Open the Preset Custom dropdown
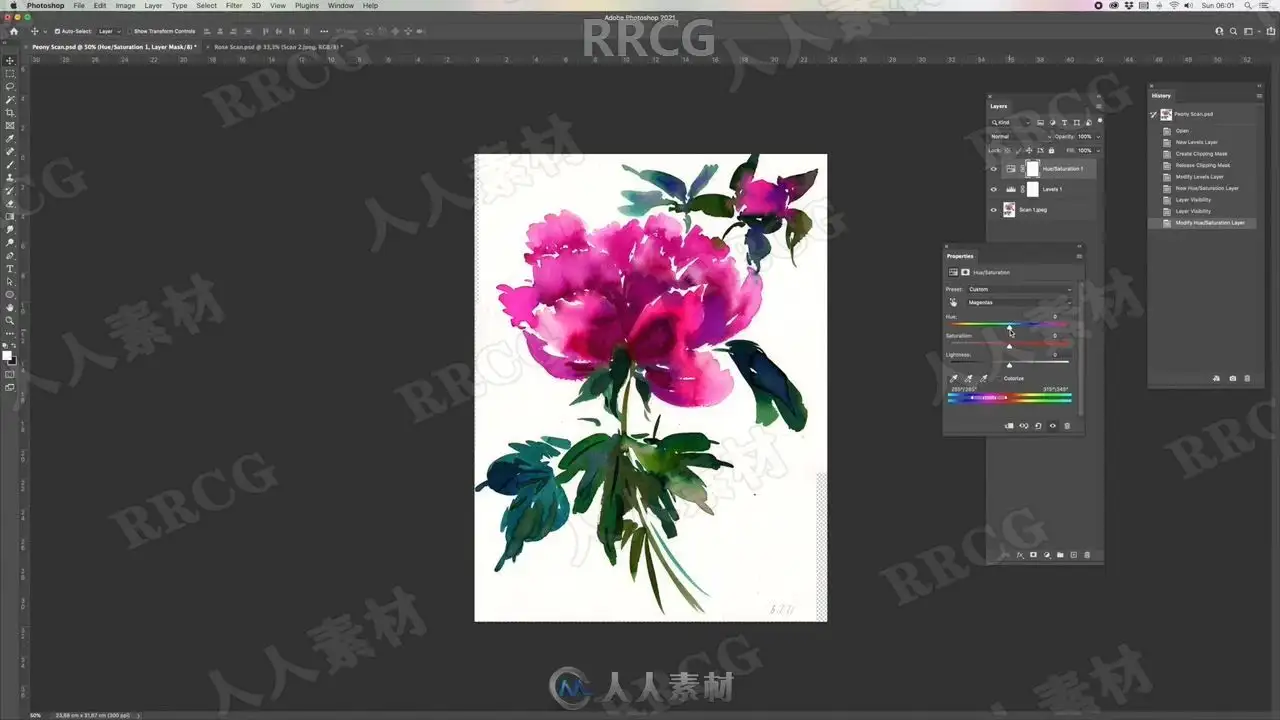The image size is (1280, 720). (1020, 289)
